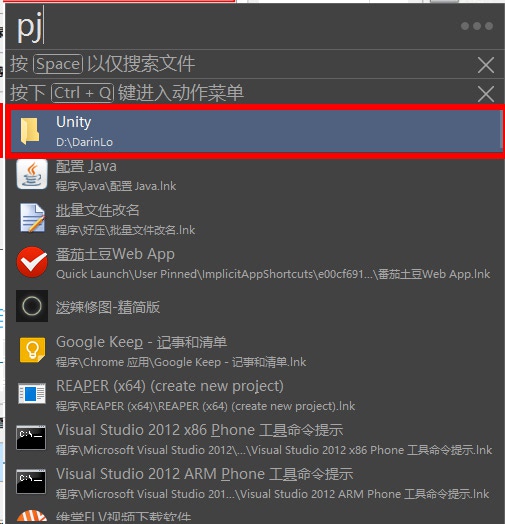This screenshot has height=524, width=505.
Task: Click the Java configuration icon
Action: 32,174
